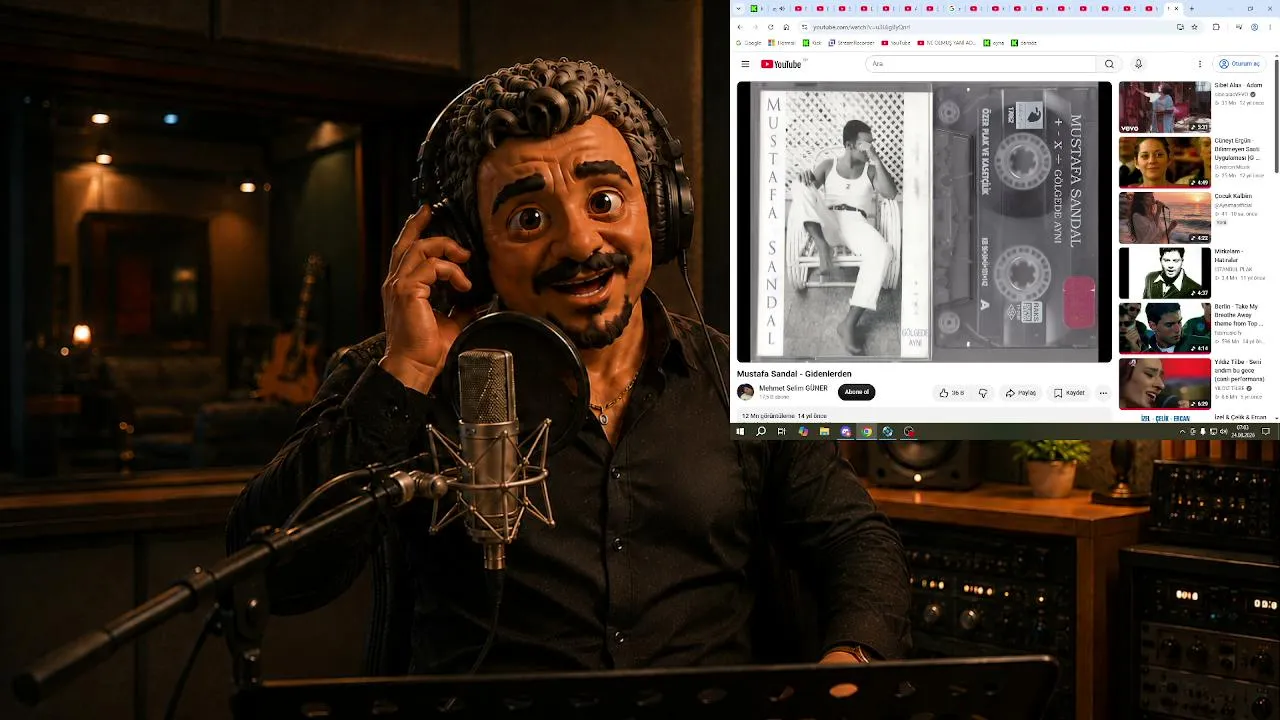Open Chrome extensions puzzle icon

click(x=1216, y=27)
